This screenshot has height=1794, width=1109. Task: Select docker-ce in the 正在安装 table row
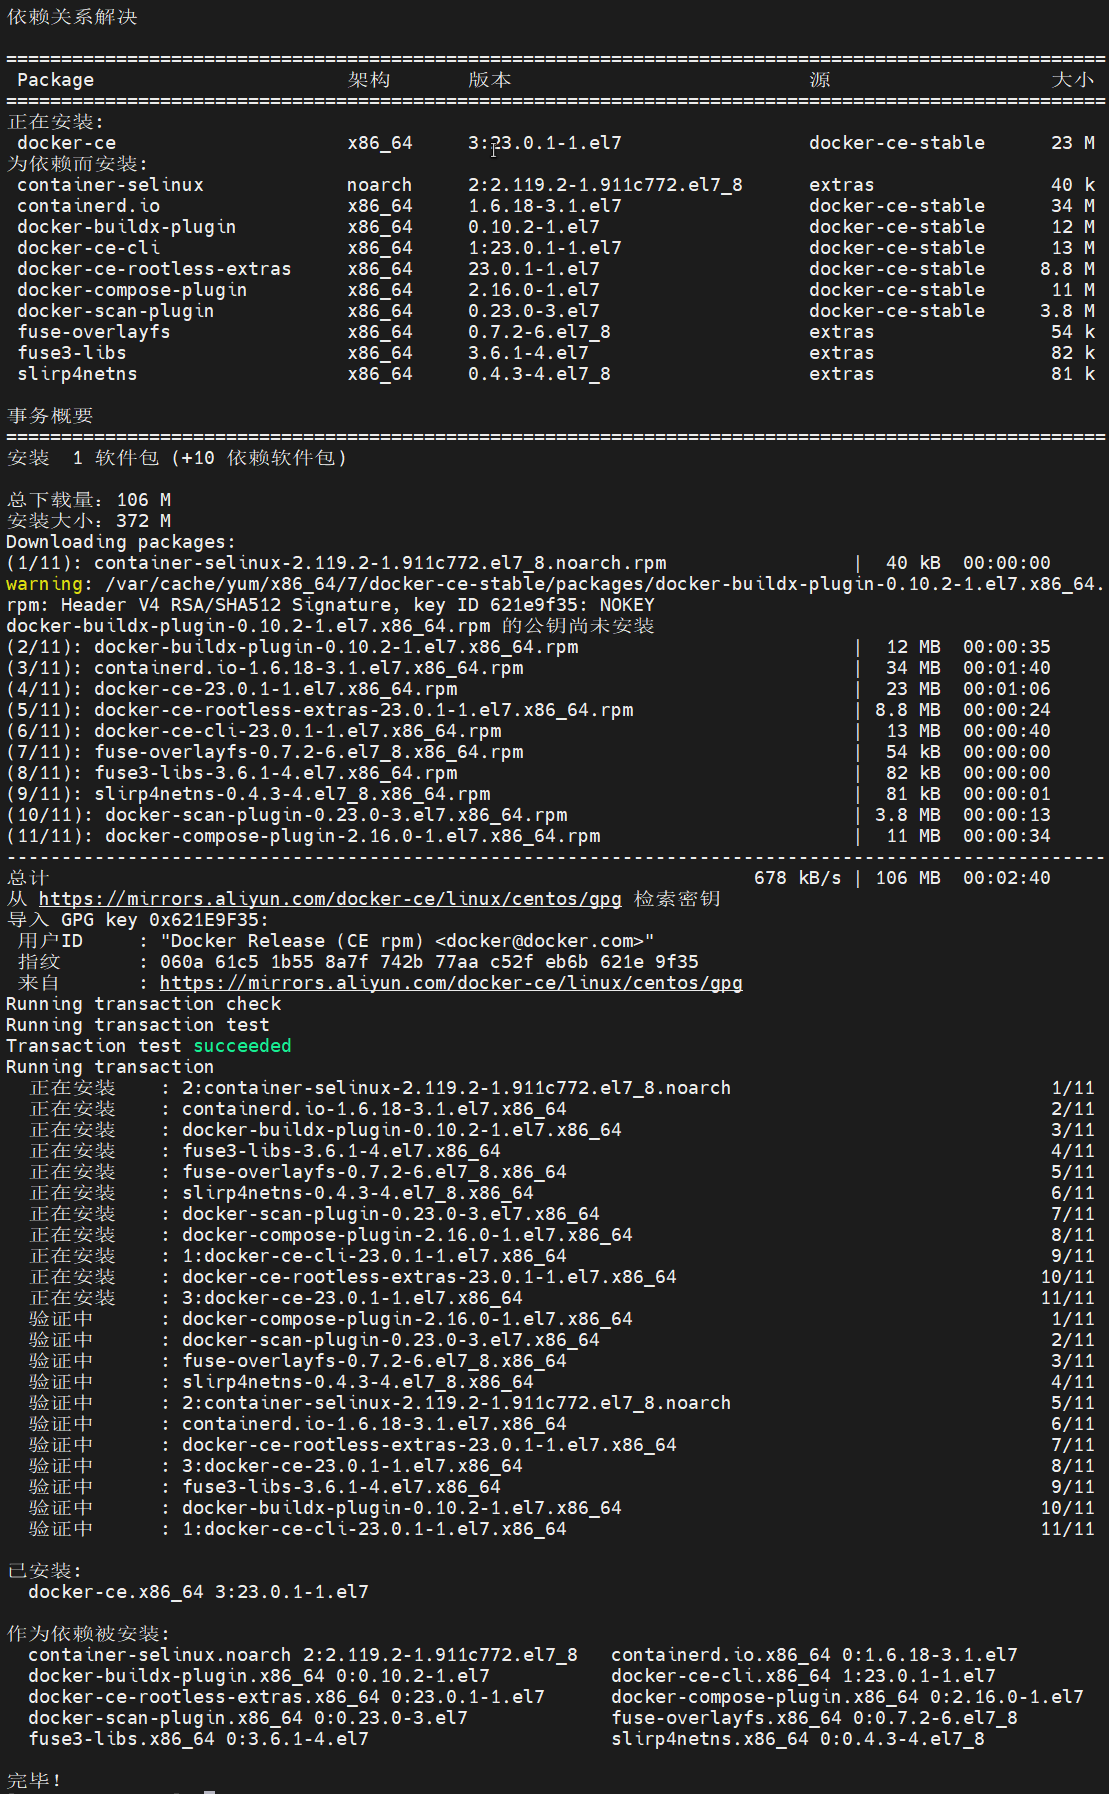[x=66, y=143]
